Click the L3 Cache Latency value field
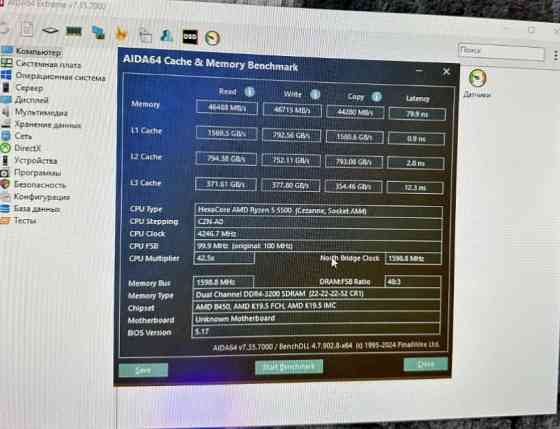Image resolution: width=560 pixels, height=429 pixels. pos(415,187)
